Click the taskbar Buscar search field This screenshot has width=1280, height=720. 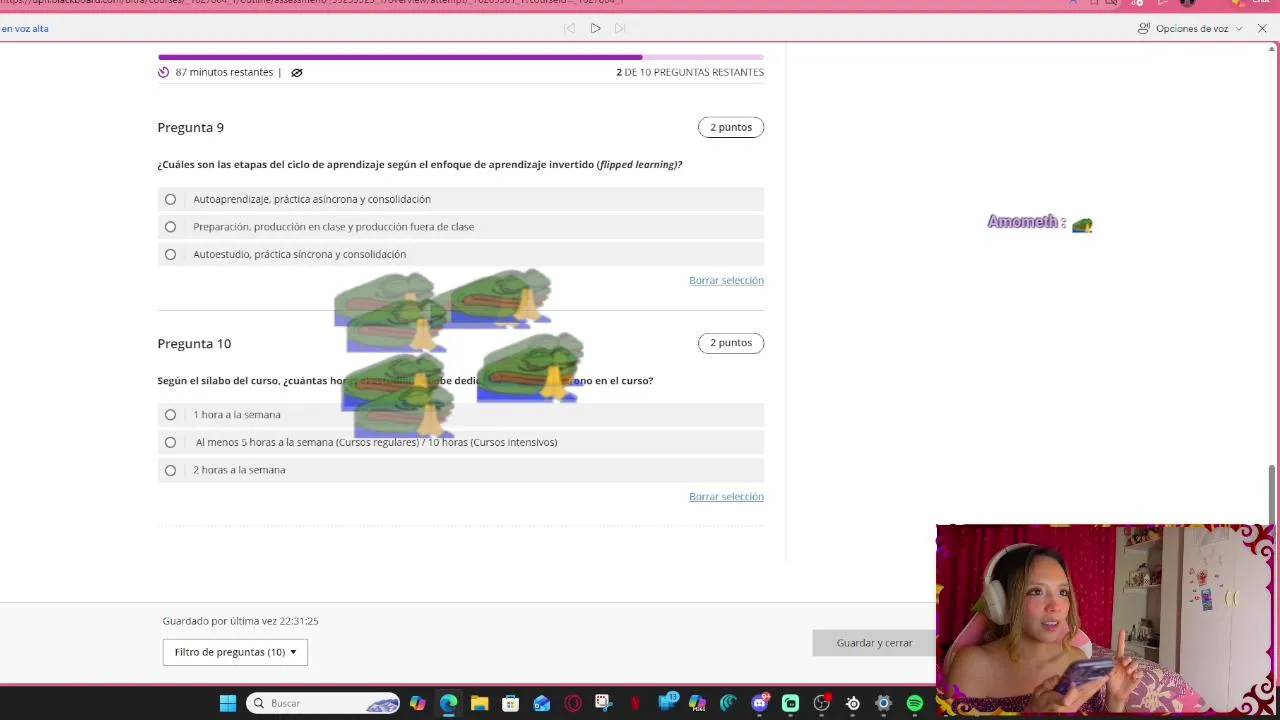point(322,703)
